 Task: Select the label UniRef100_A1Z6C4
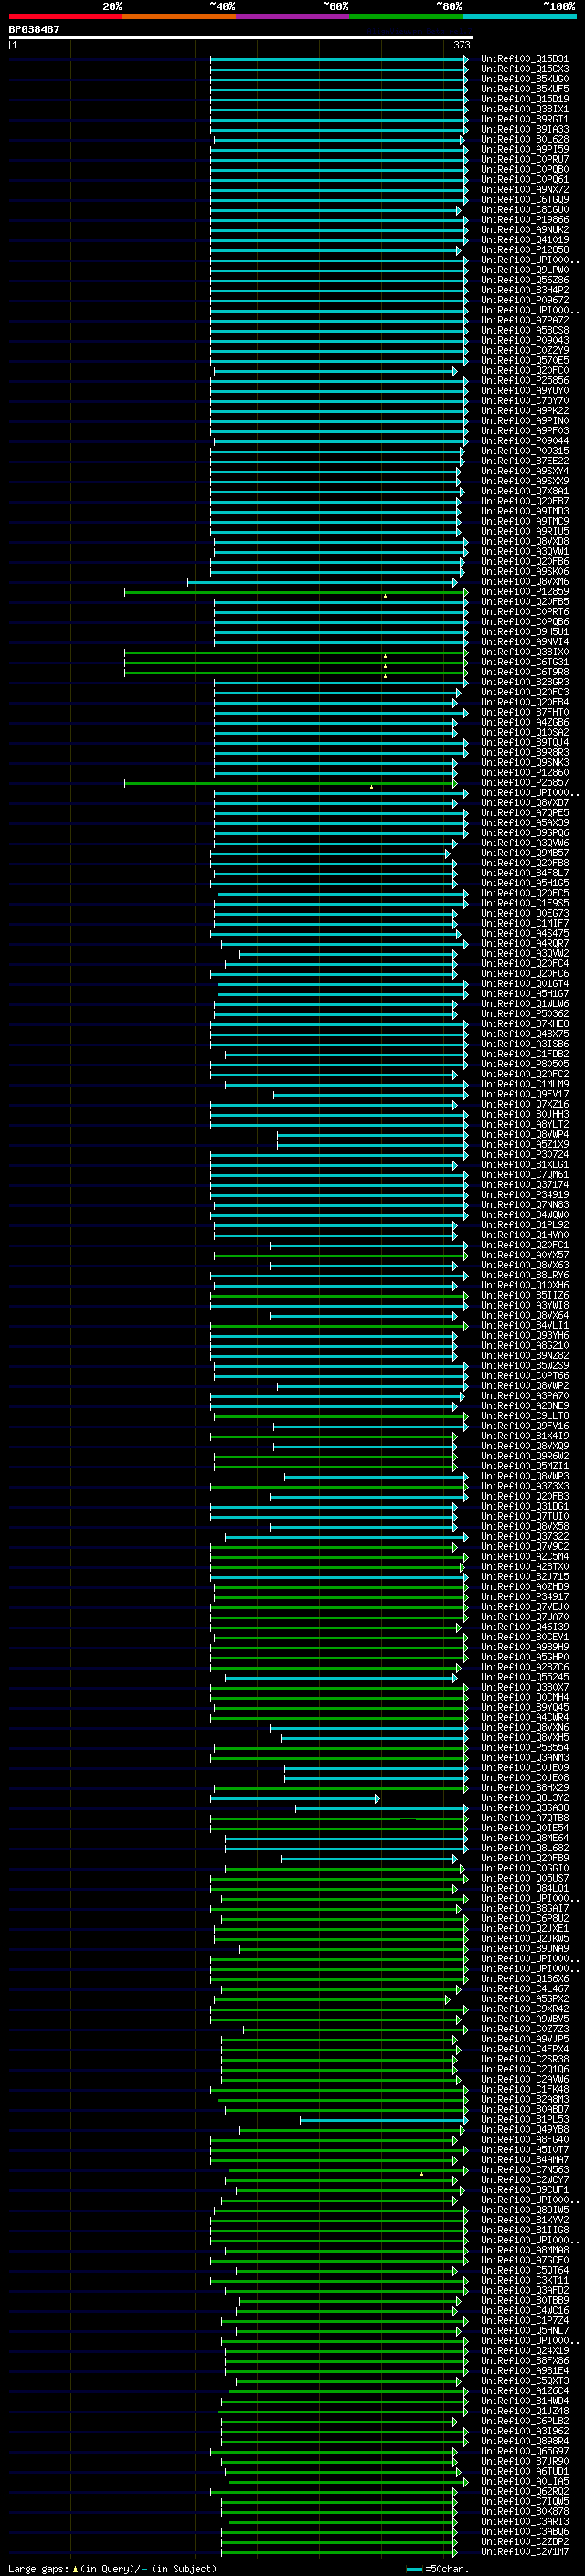(525, 2391)
